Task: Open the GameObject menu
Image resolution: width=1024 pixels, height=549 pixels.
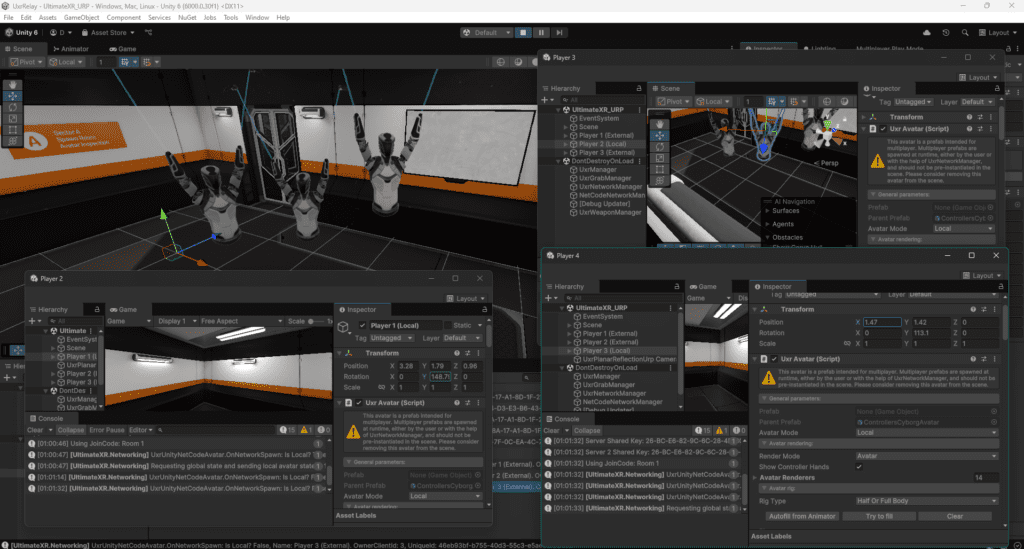Action: [x=80, y=18]
